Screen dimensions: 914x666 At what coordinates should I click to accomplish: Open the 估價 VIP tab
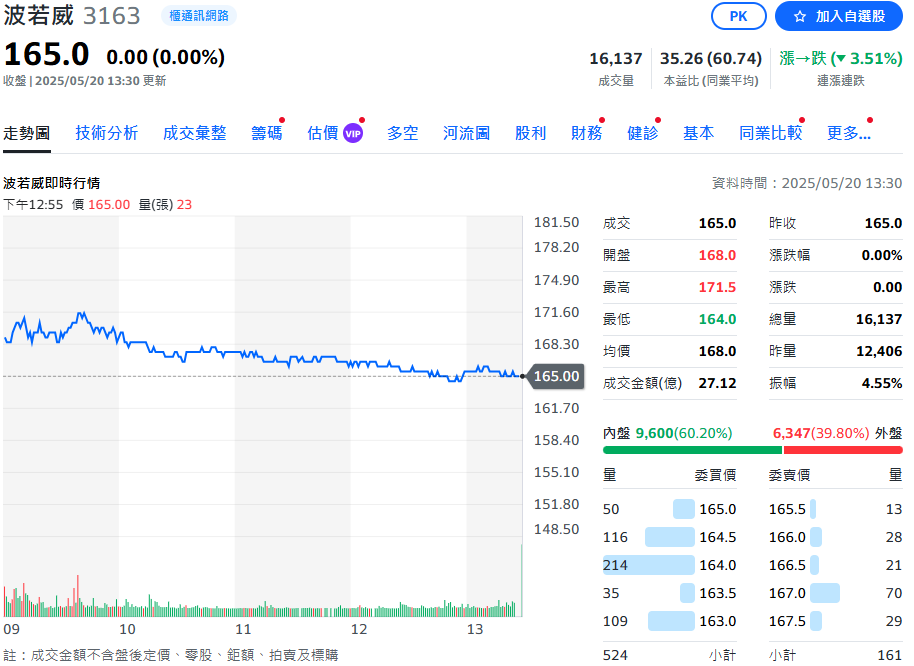(335, 133)
